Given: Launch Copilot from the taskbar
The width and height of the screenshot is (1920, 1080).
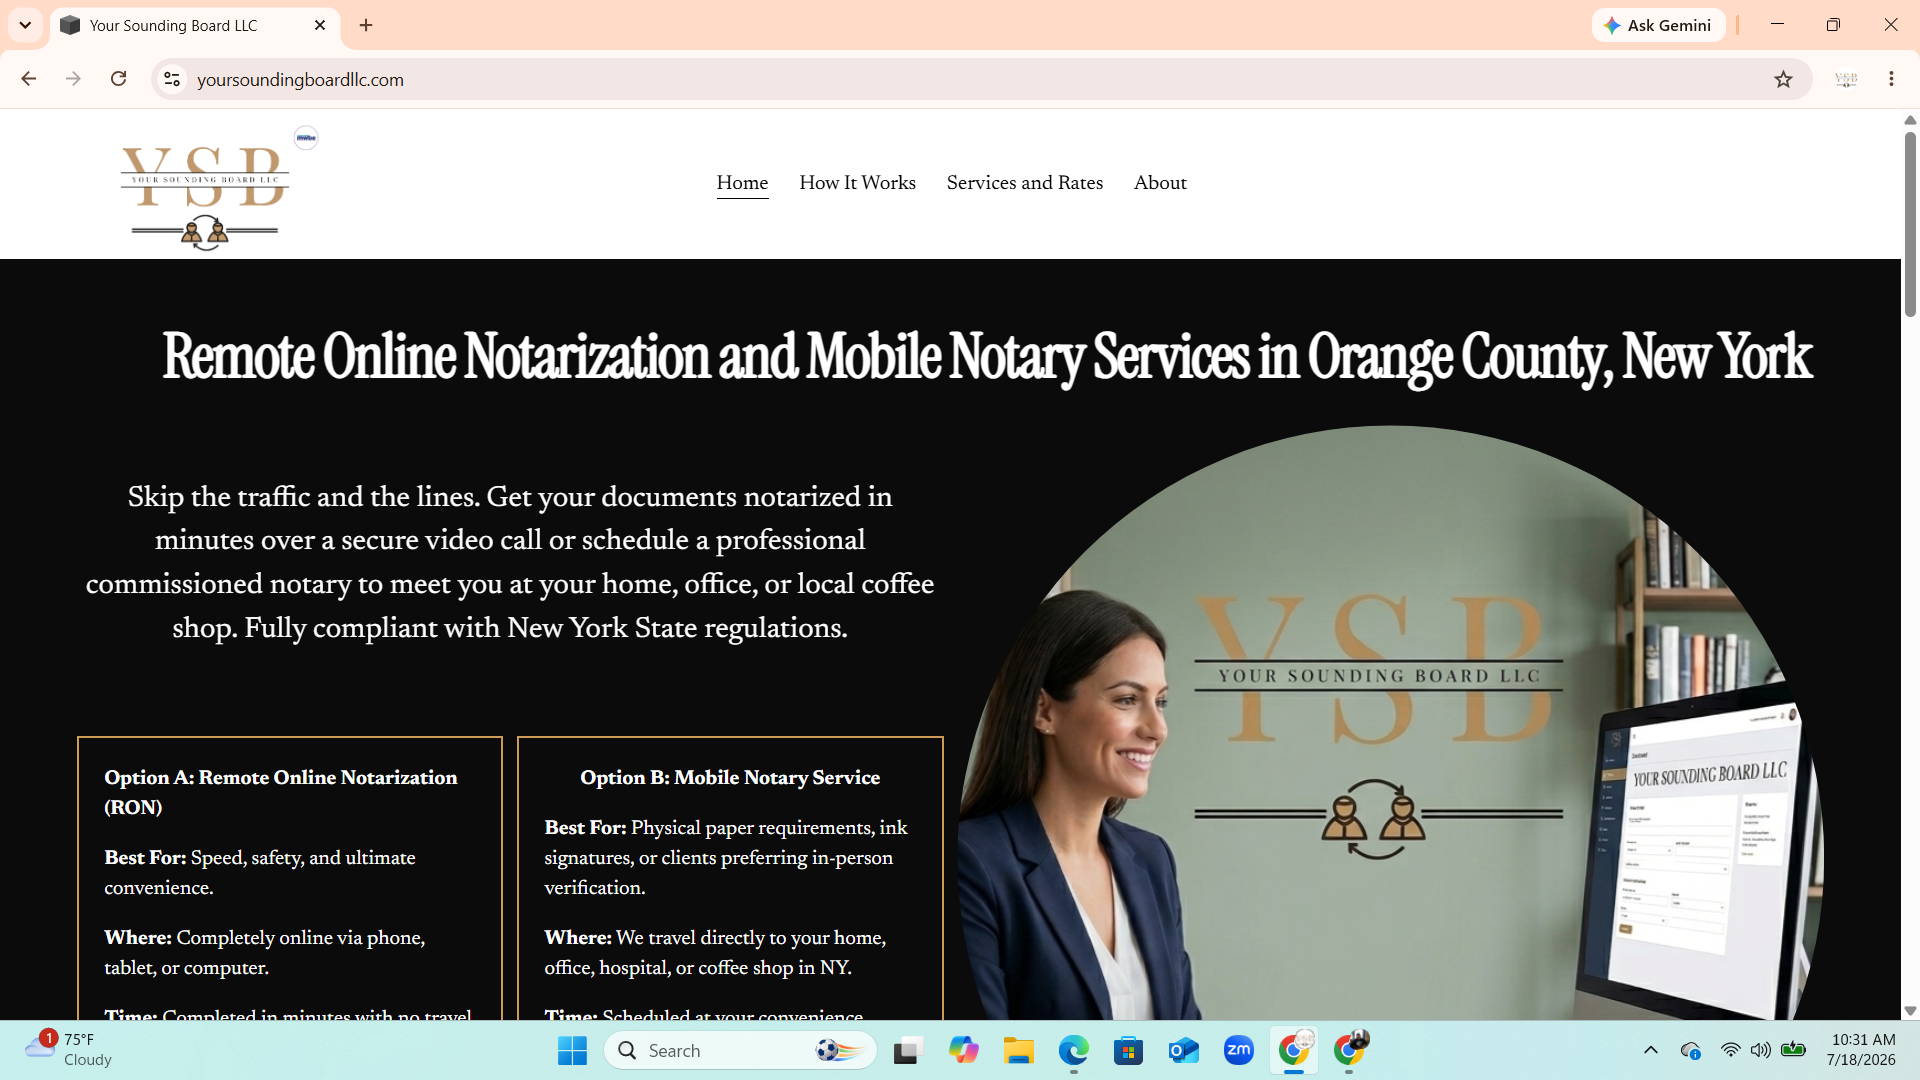Looking at the screenshot, I should (x=963, y=1051).
